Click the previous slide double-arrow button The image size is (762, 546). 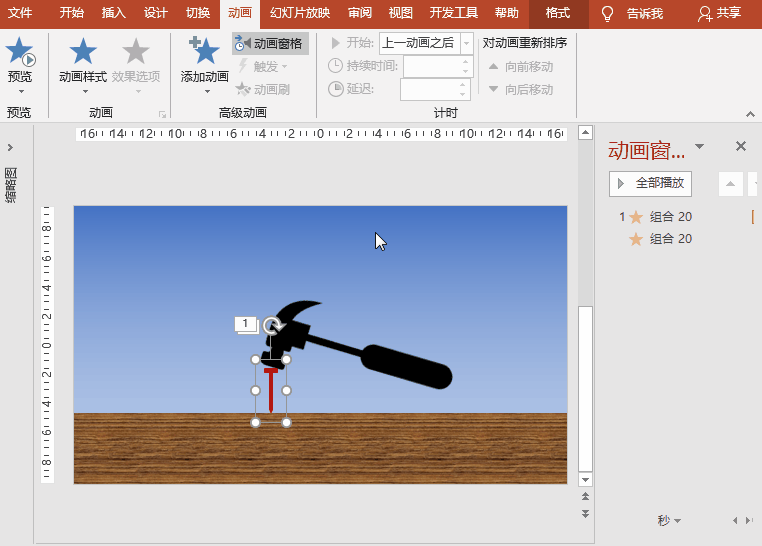pyautogui.click(x=586, y=496)
